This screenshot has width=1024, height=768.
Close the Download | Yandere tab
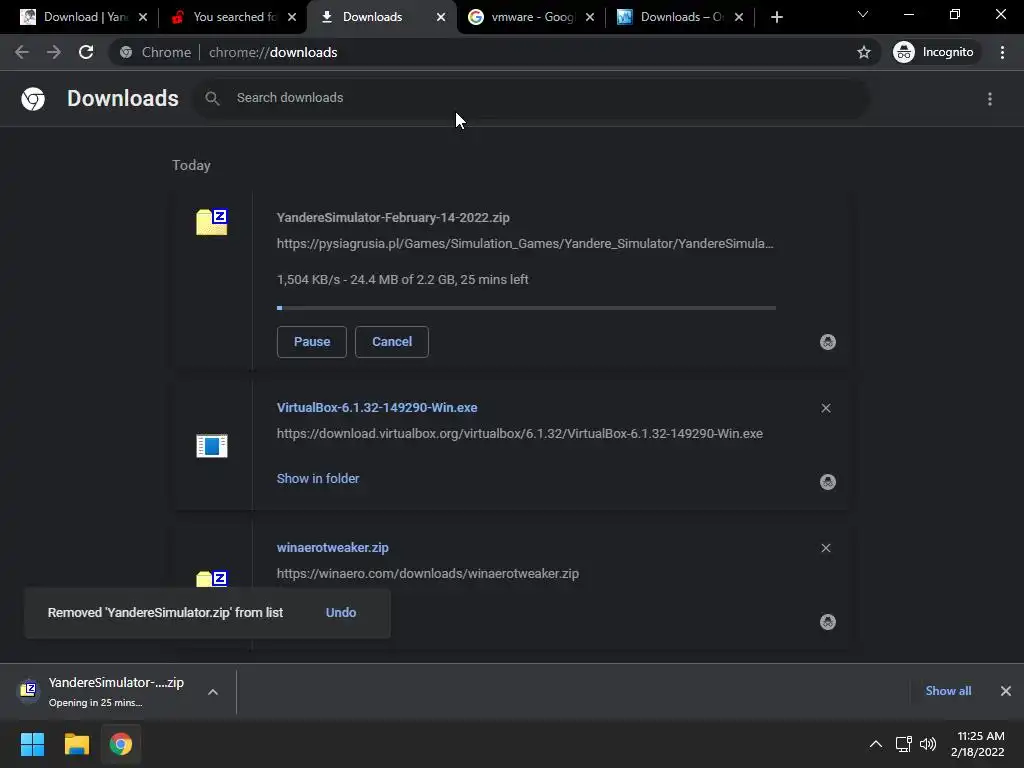[144, 17]
